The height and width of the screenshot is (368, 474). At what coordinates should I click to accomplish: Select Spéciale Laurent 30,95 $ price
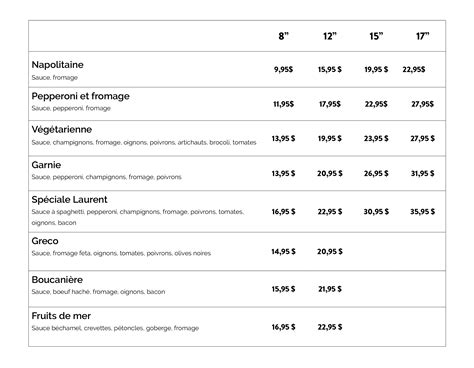376,212
